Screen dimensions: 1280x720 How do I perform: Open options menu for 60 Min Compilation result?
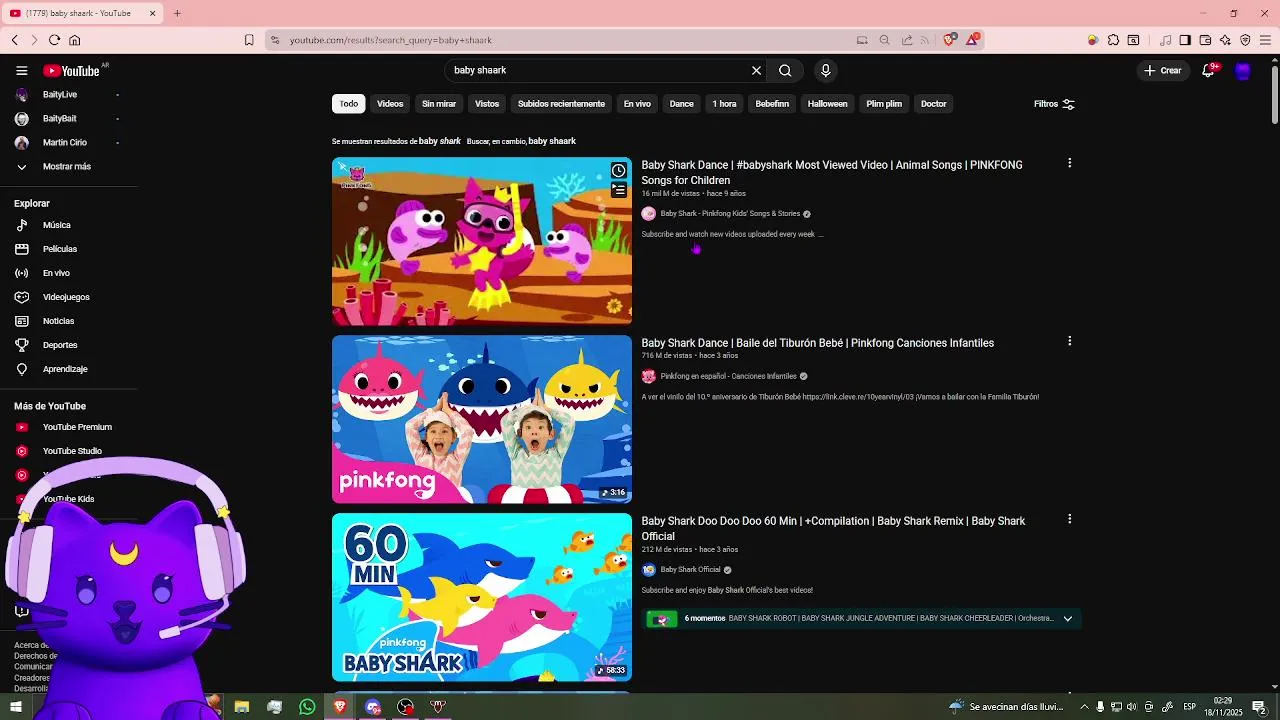pyautogui.click(x=1069, y=519)
